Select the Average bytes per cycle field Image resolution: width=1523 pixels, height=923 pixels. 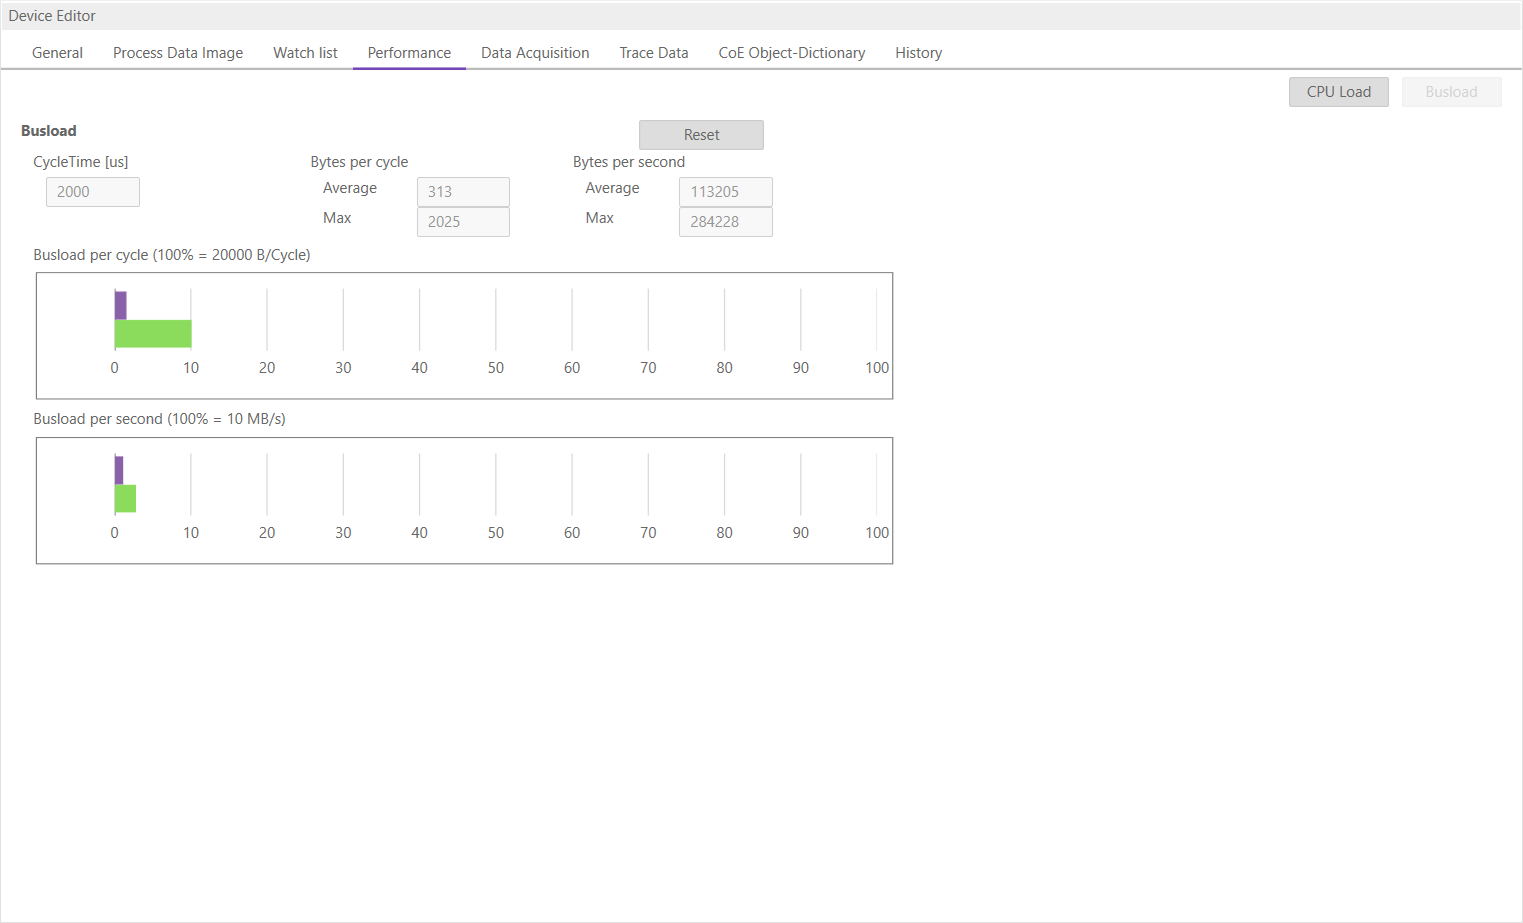(463, 191)
